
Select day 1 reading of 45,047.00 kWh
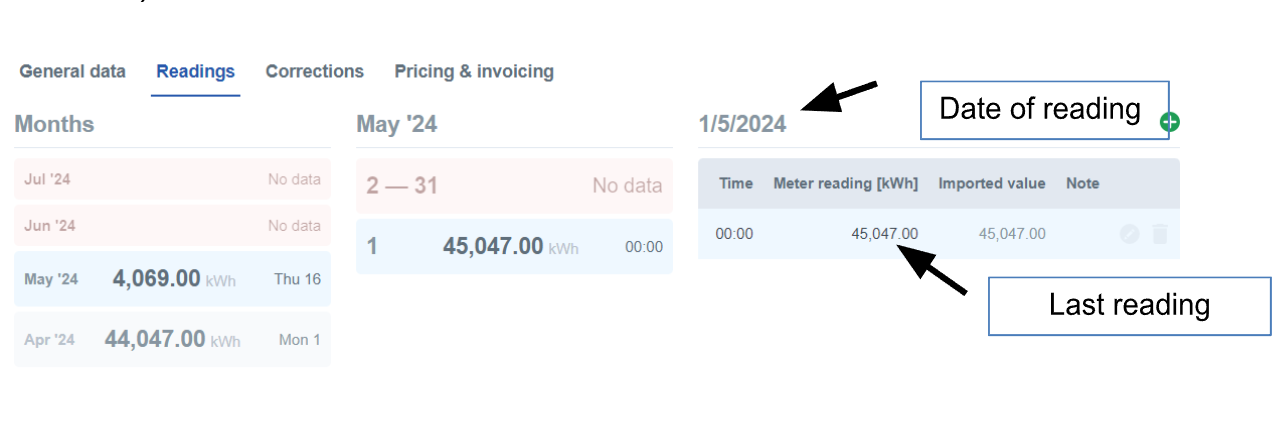coord(514,247)
